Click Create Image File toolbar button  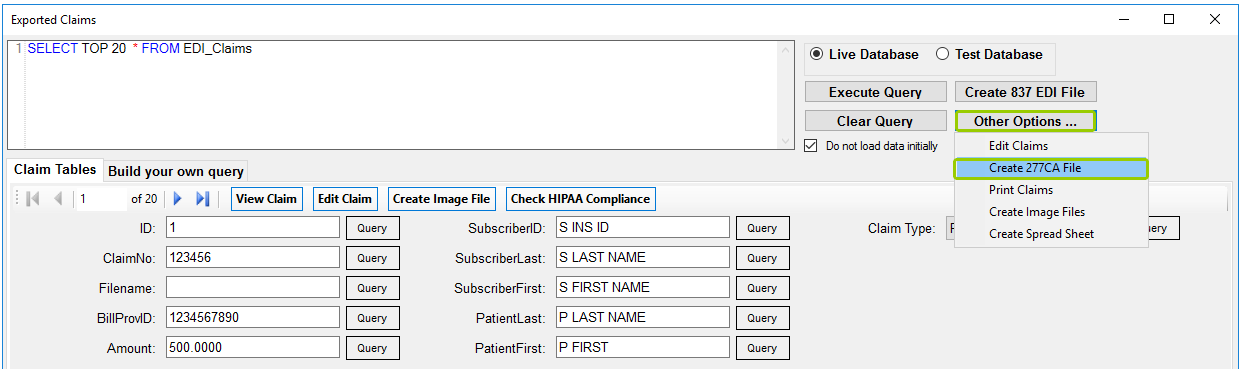pyautogui.click(x=442, y=199)
